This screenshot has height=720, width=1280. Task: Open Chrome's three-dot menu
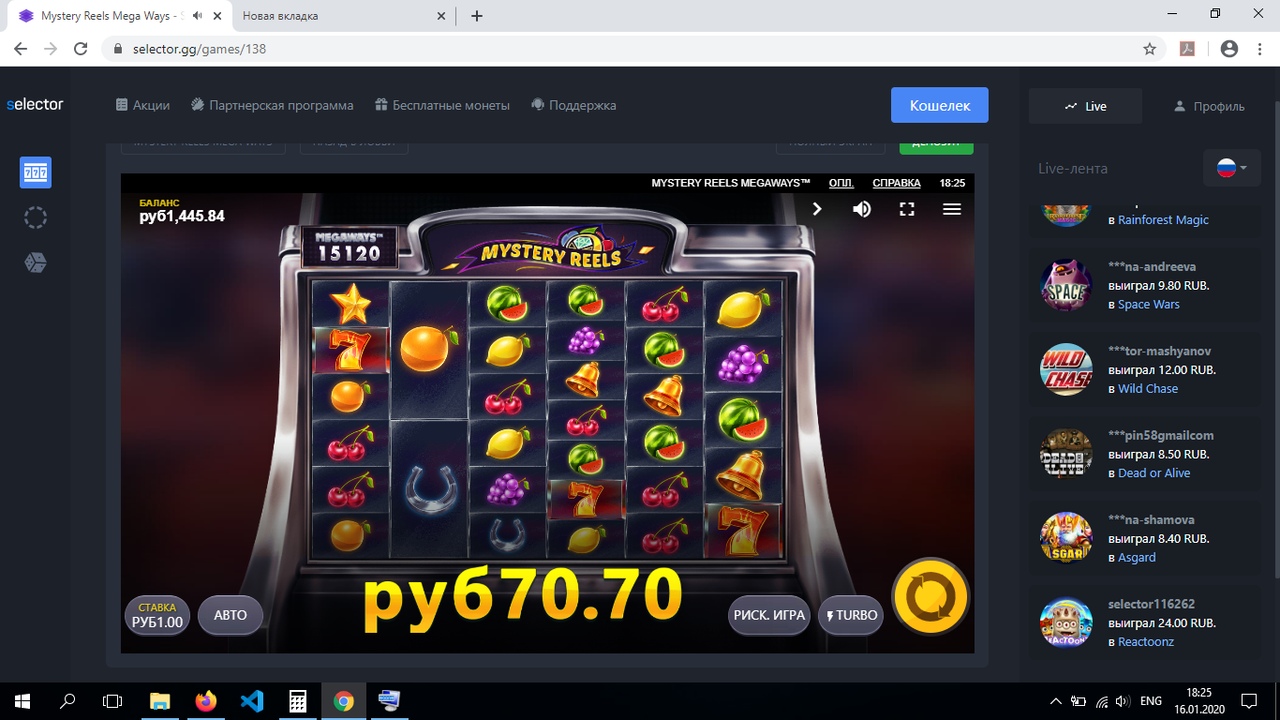point(1260,49)
